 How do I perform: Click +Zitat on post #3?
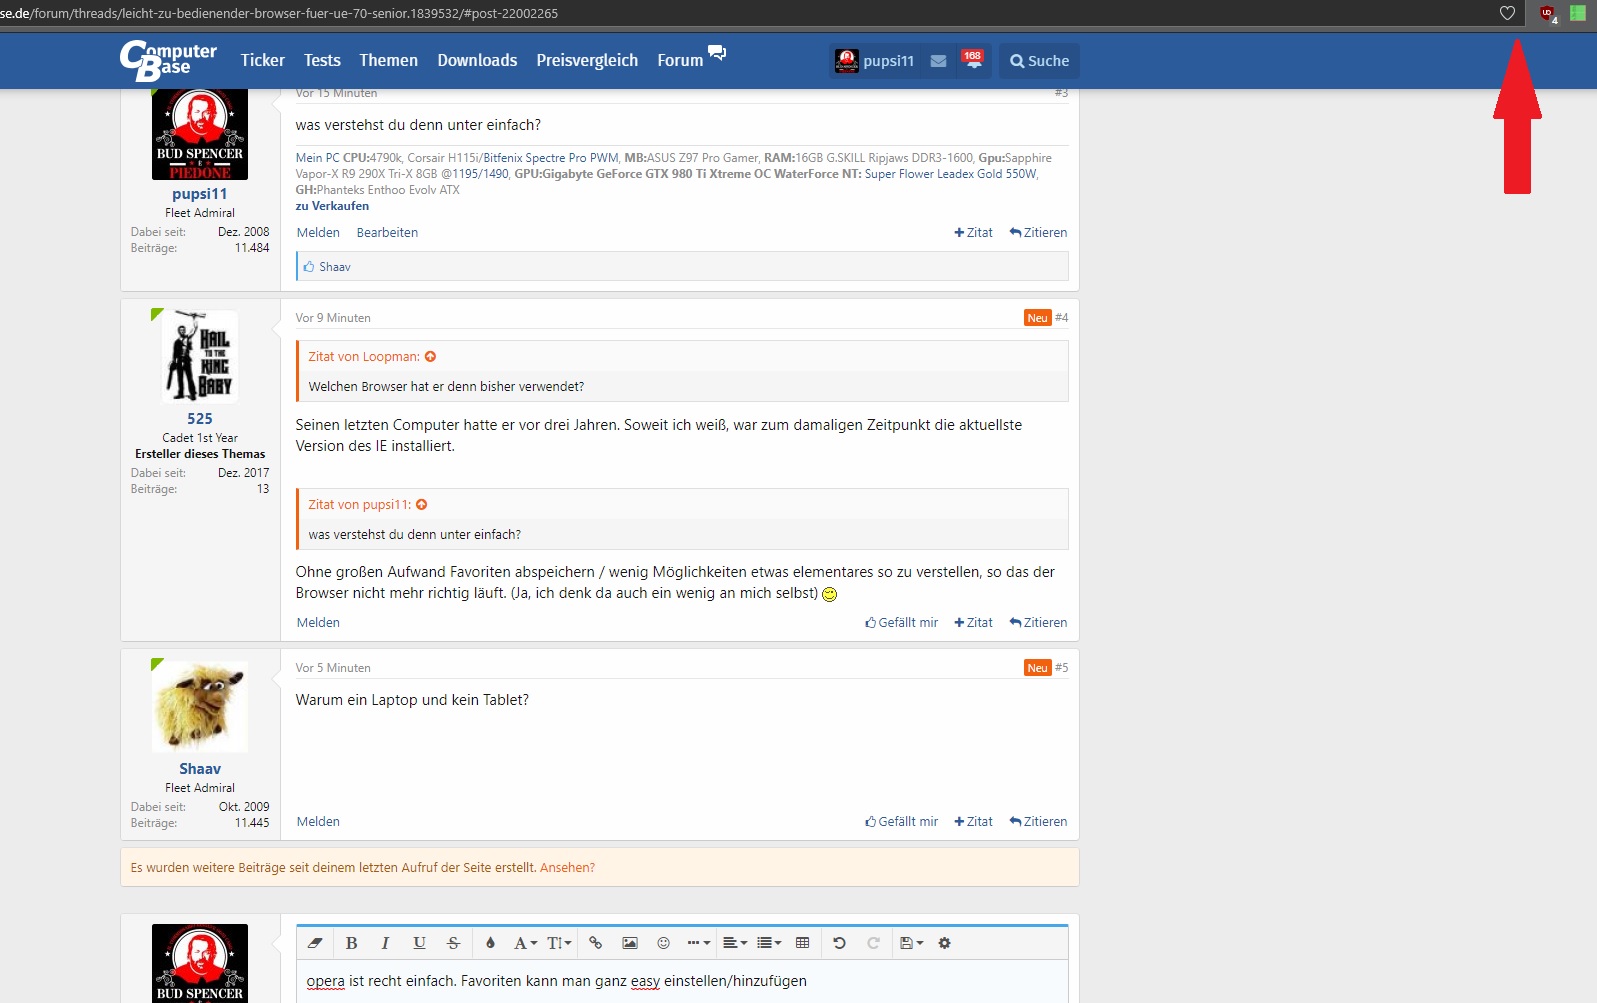973,233
